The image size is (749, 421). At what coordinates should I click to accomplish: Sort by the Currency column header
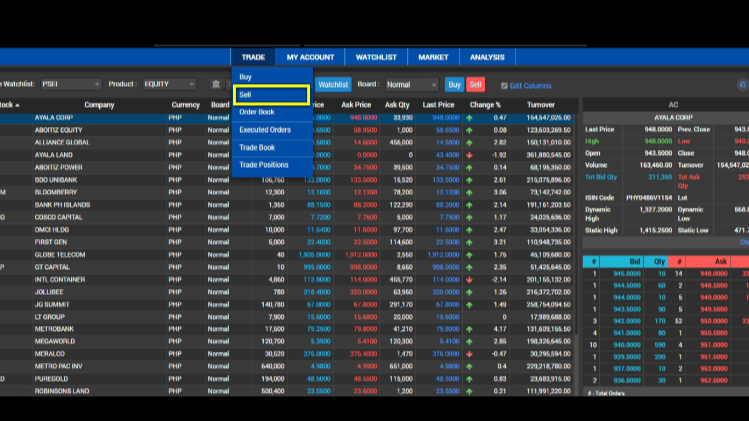[x=185, y=105]
